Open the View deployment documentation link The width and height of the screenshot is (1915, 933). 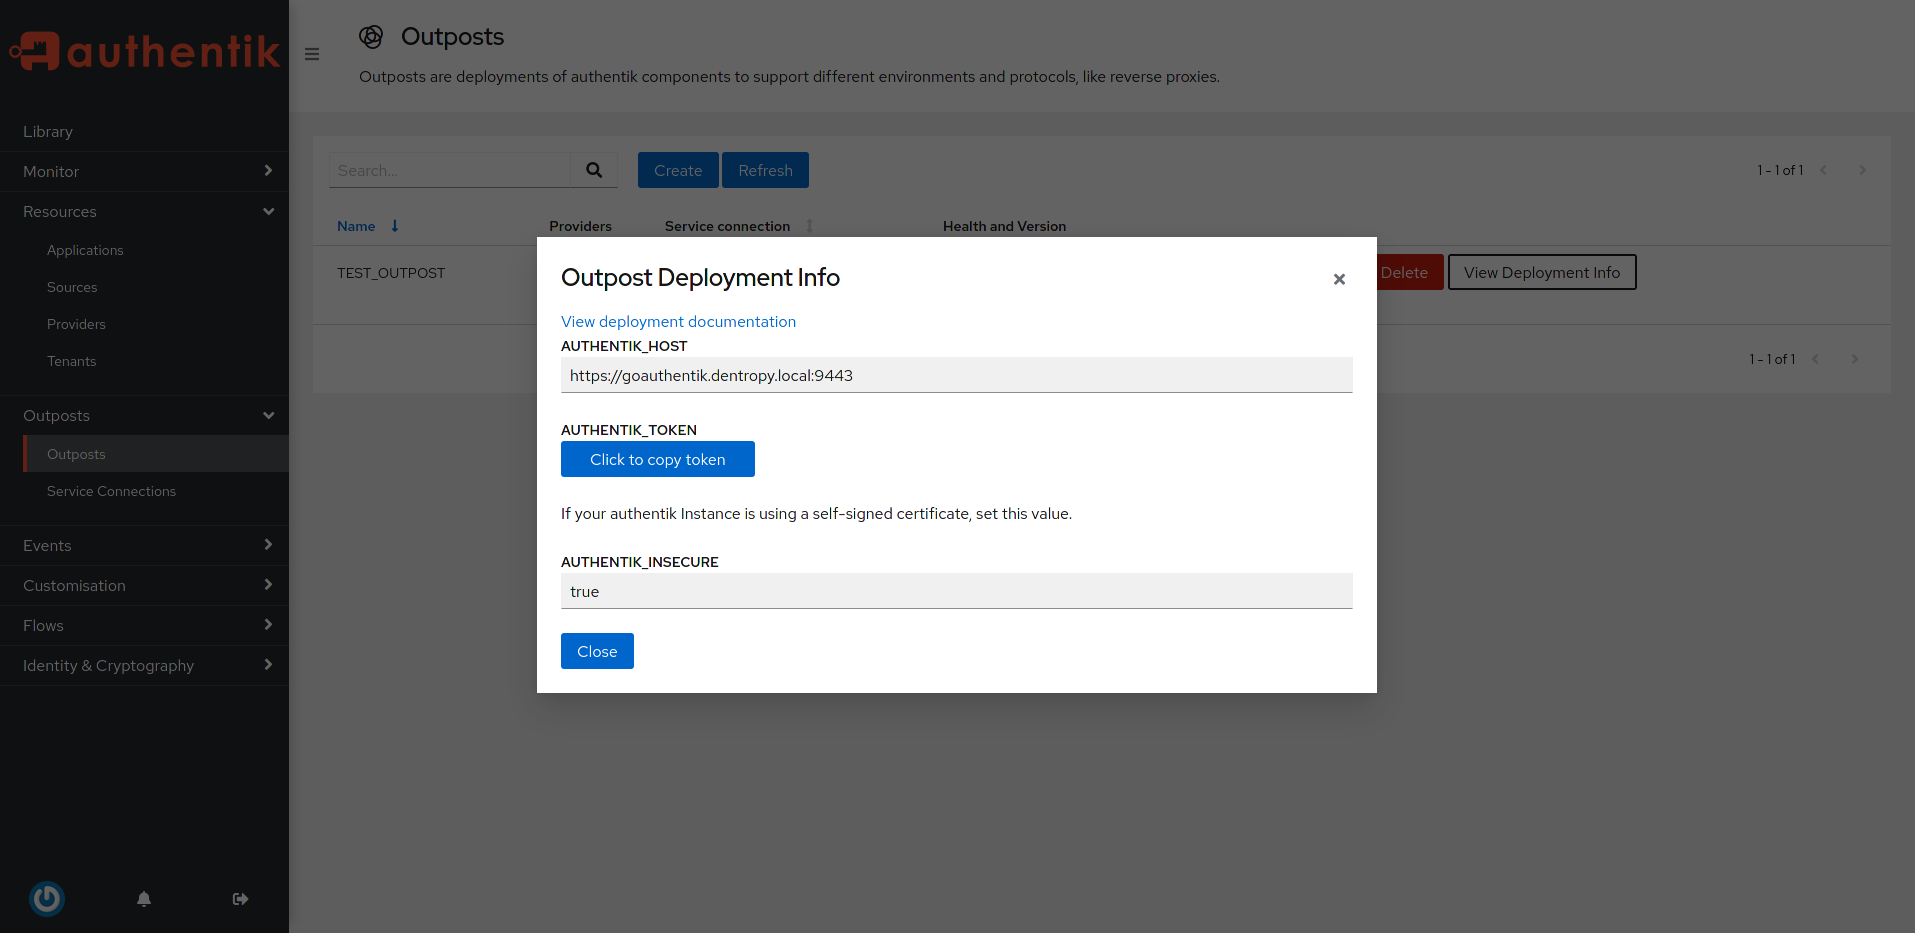[x=678, y=321]
